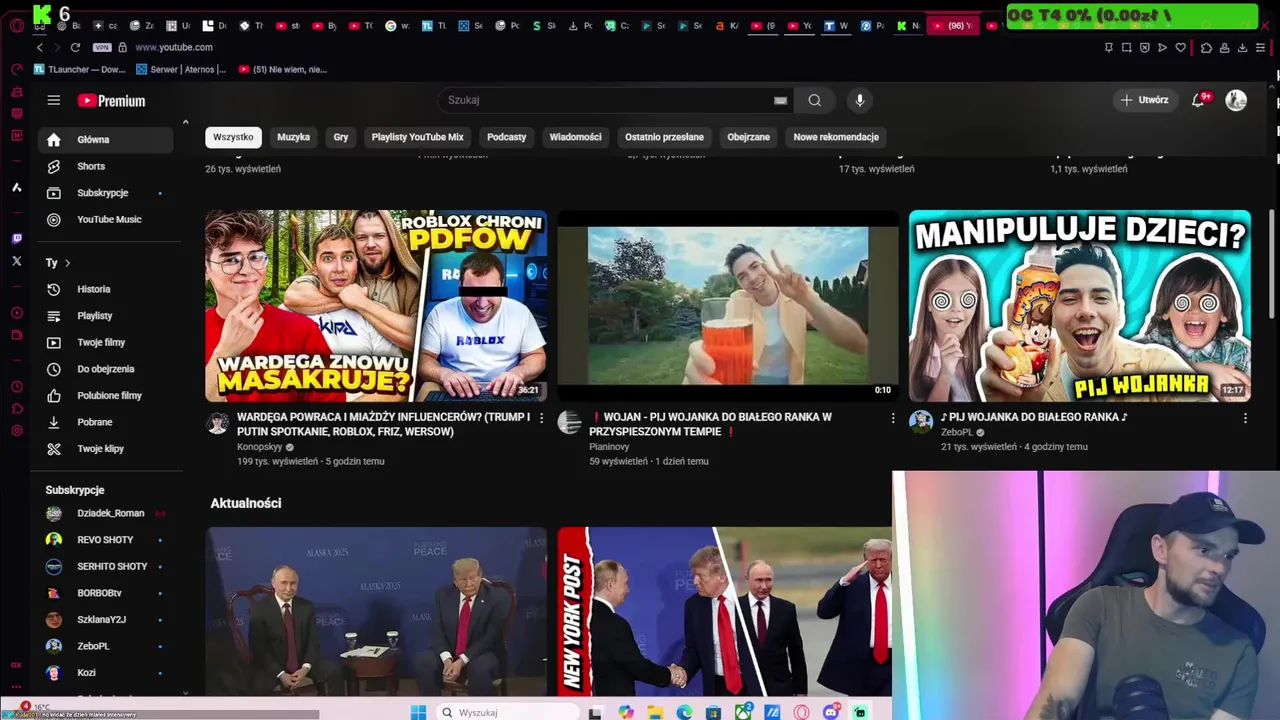Open the account avatar menu
This screenshot has width=1280, height=720.
1236,100
